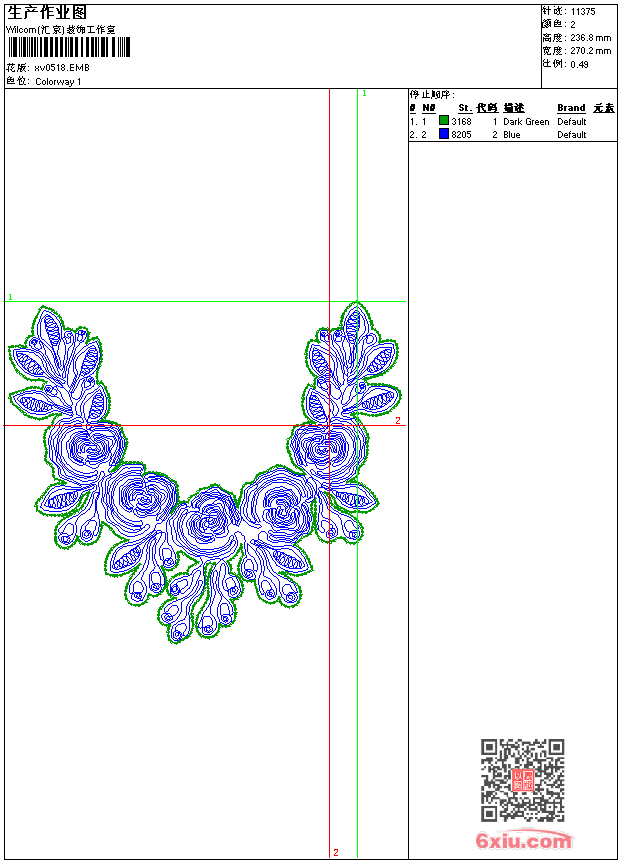Viewport: 620px width, 860px height.
Task: Click the red end marker 2 at bottom
Action: (335, 852)
